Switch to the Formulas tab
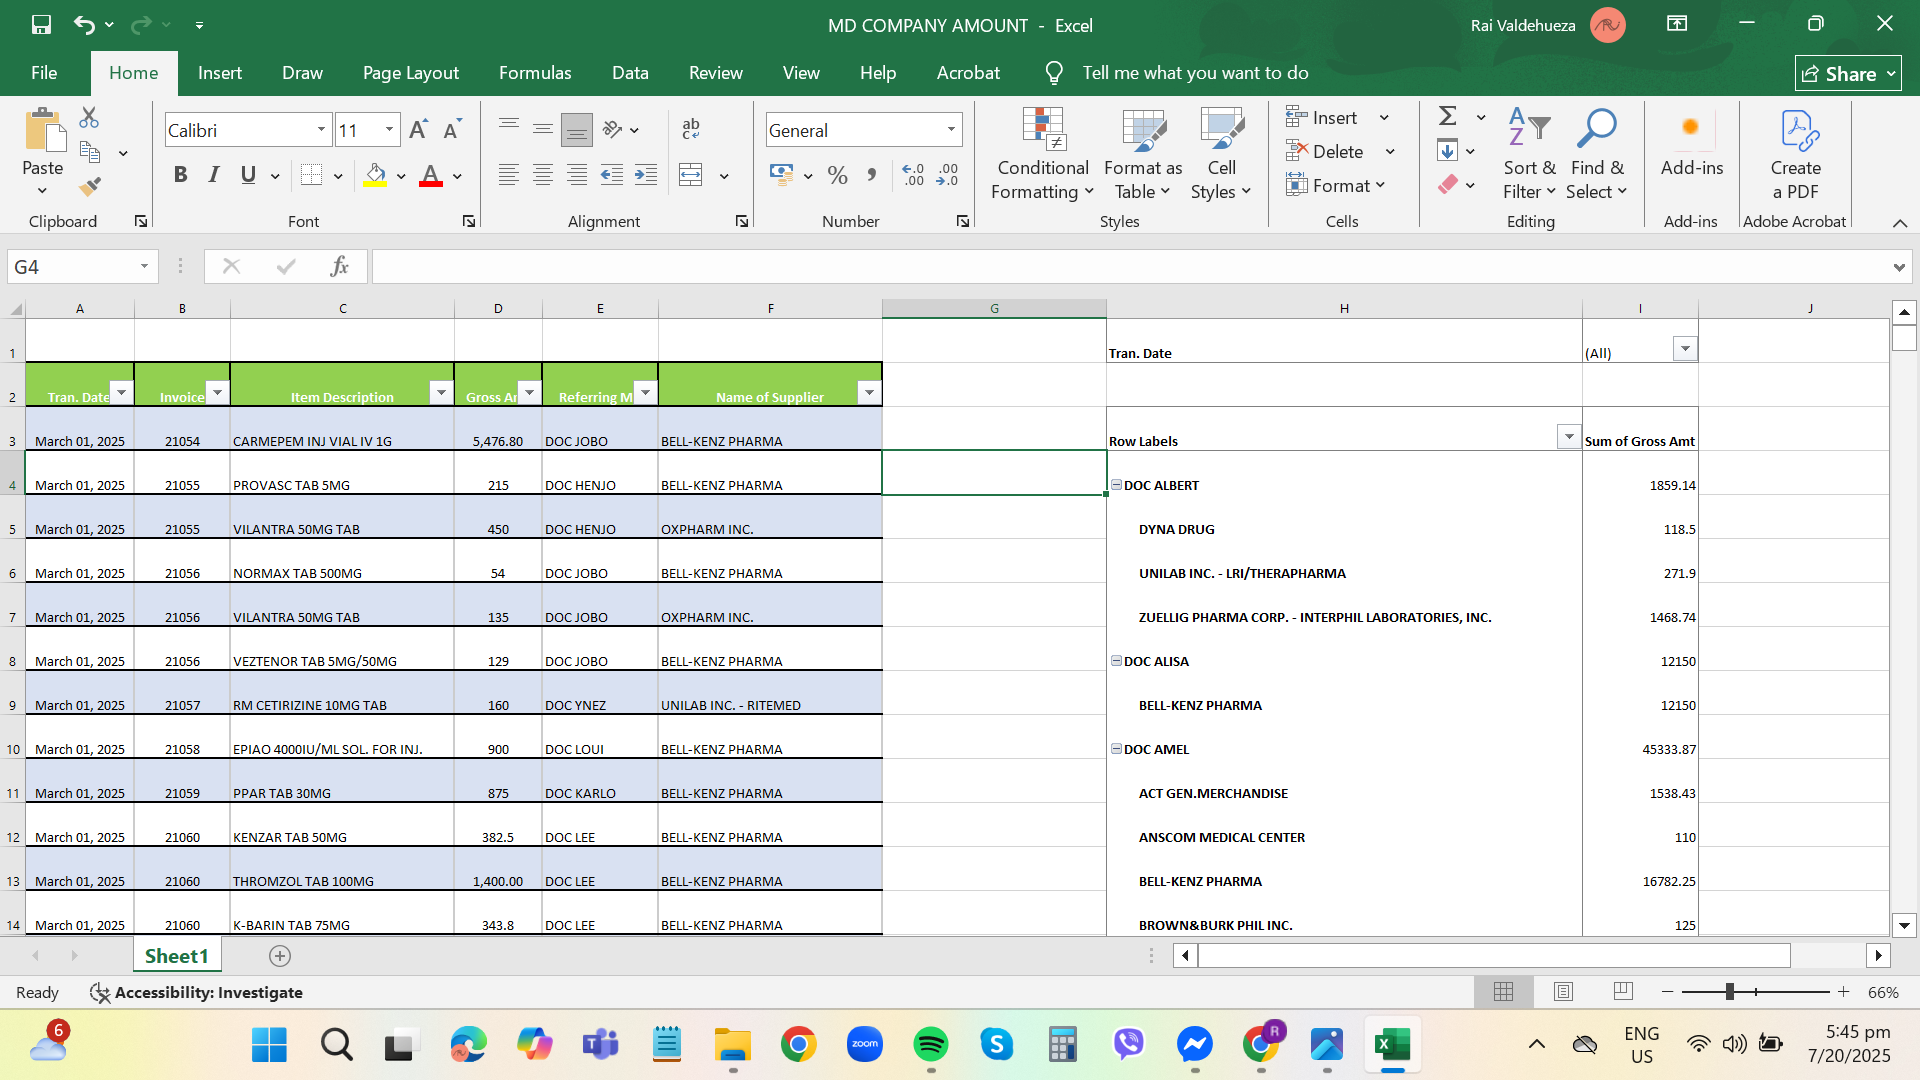Image resolution: width=1920 pixels, height=1080 pixels. coord(535,73)
